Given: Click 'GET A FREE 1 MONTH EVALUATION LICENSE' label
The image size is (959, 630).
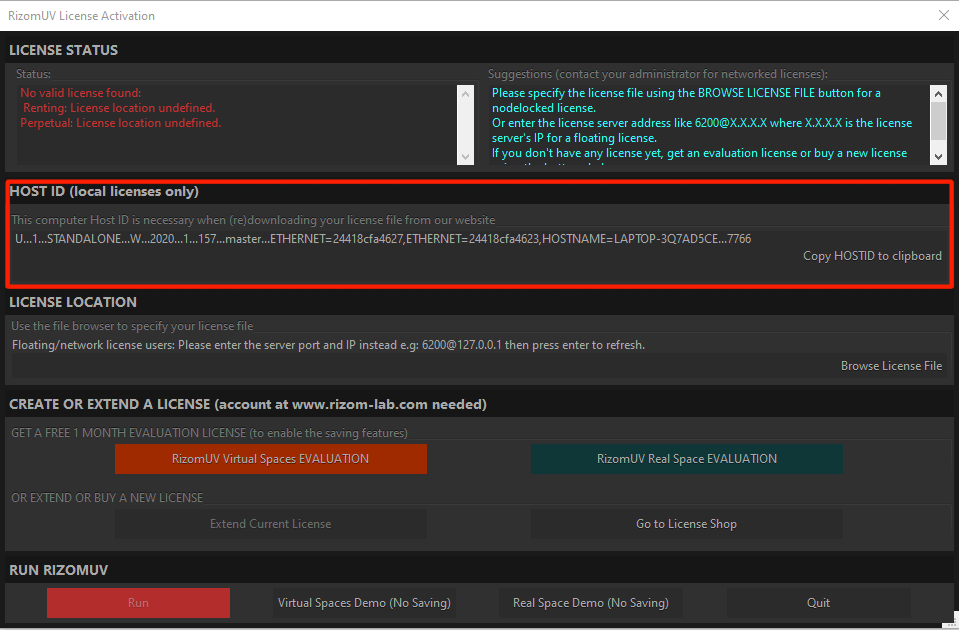Looking at the screenshot, I should (209, 433).
